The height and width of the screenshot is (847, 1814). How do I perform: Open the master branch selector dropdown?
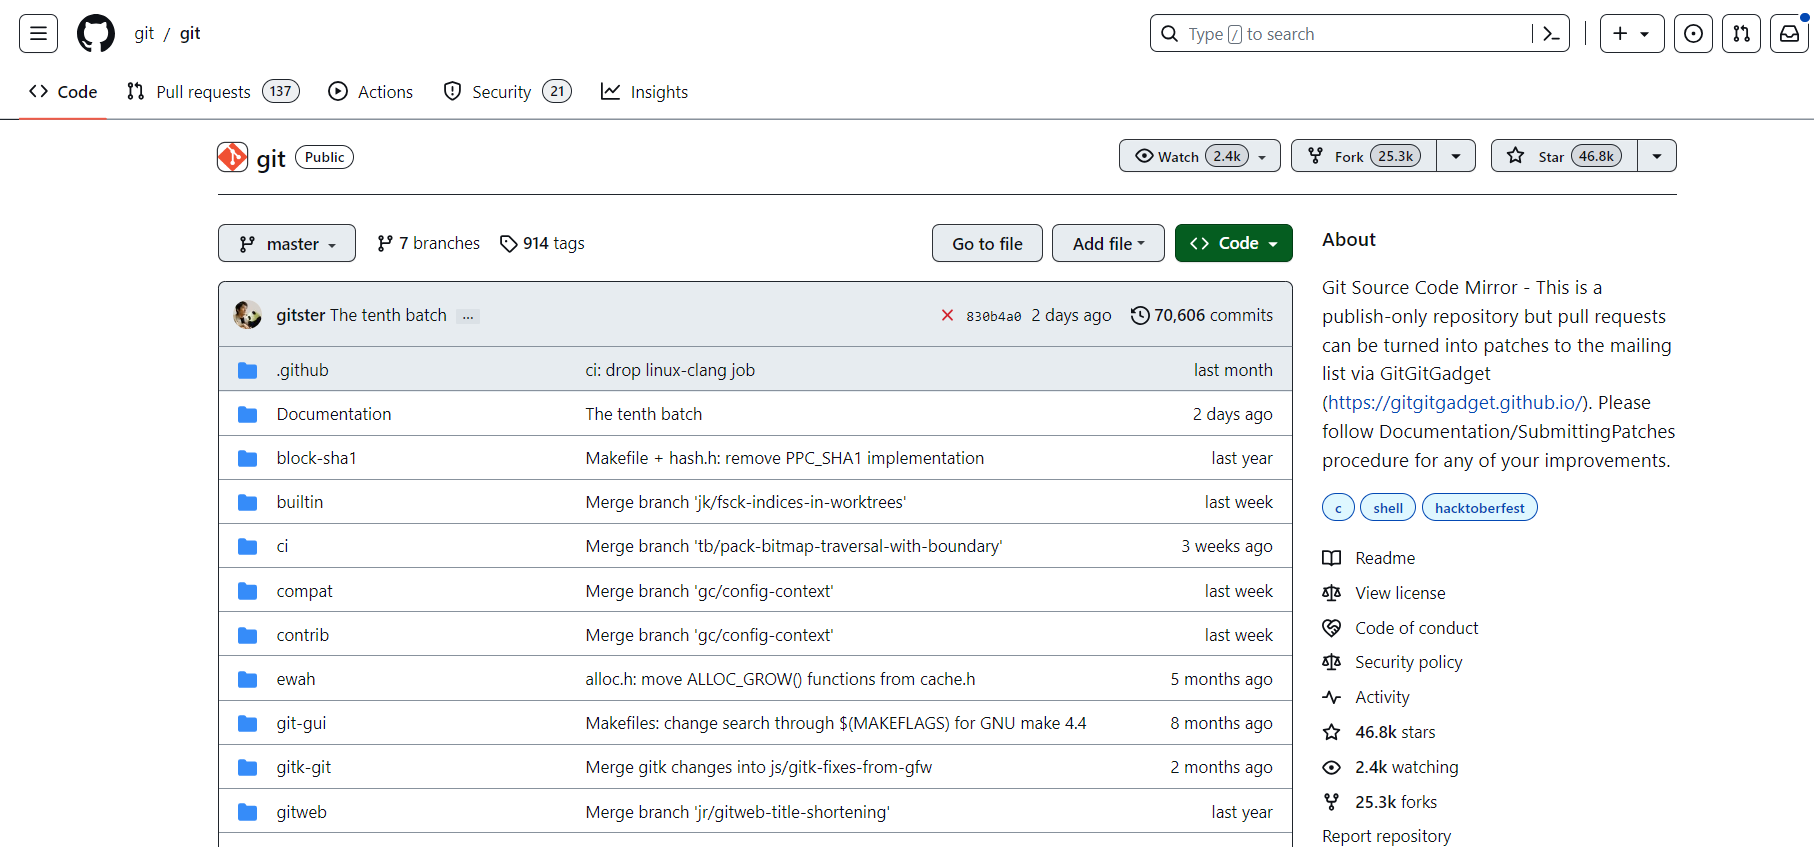pos(287,243)
